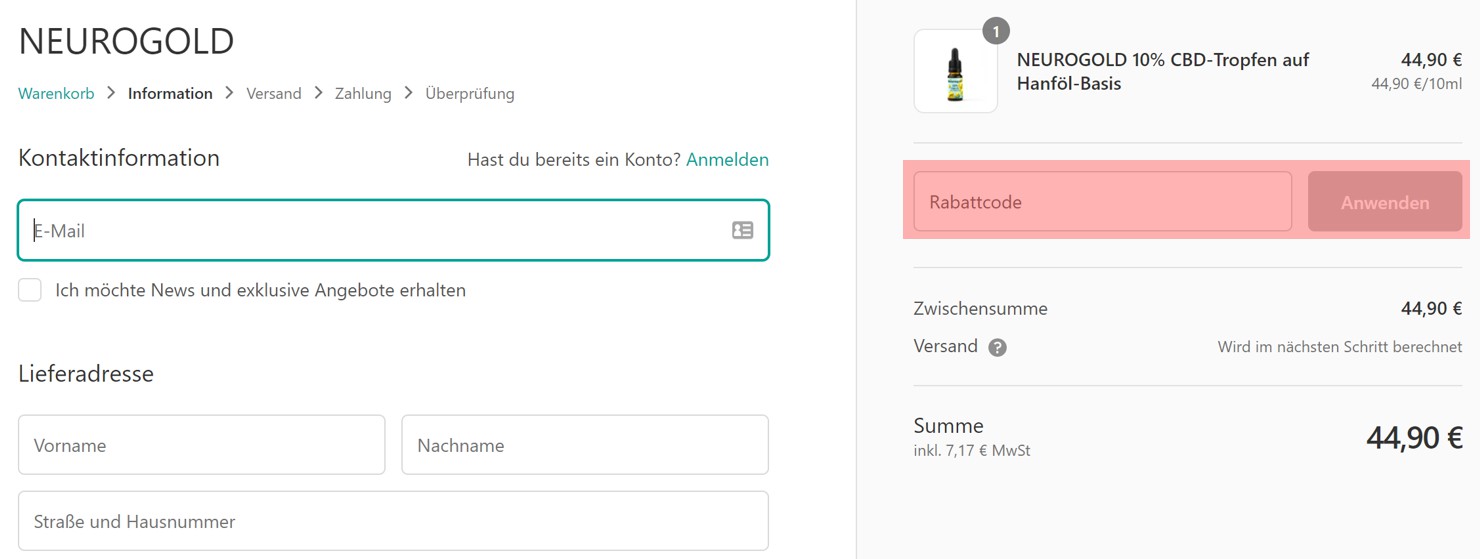Enable the news and exclusive offers checkbox
The height and width of the screenshot is (559, 1480).
(30, 290)
